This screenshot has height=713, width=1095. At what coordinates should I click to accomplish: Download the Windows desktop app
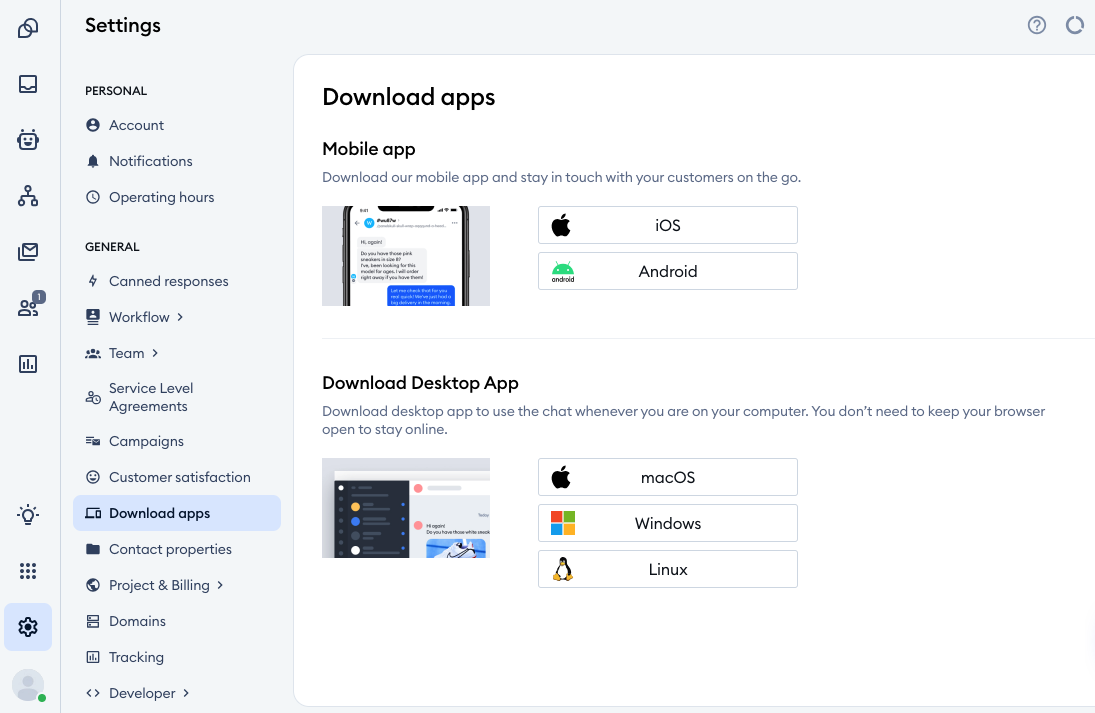click(x=667, y=523)
